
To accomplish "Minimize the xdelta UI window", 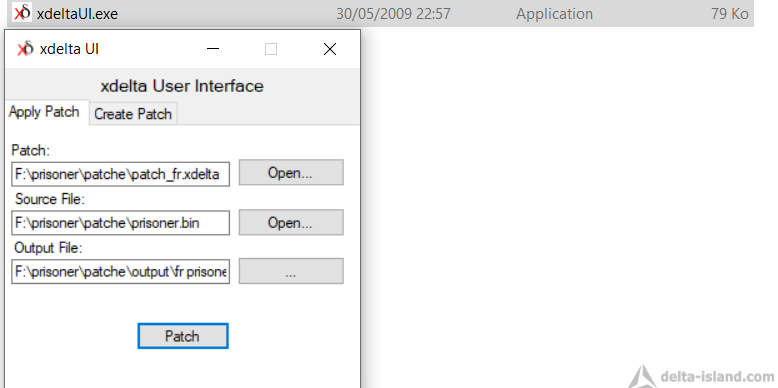I will 213,49.
